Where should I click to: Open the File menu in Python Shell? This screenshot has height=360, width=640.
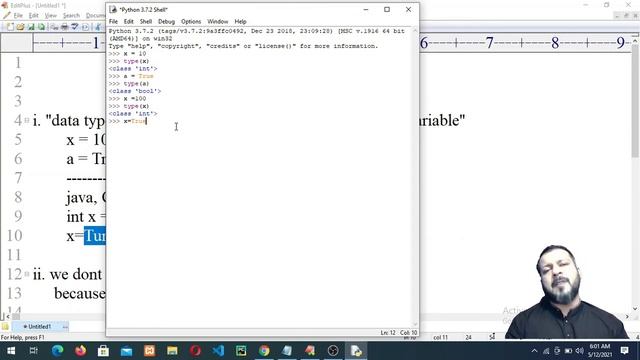coord(113,21)
